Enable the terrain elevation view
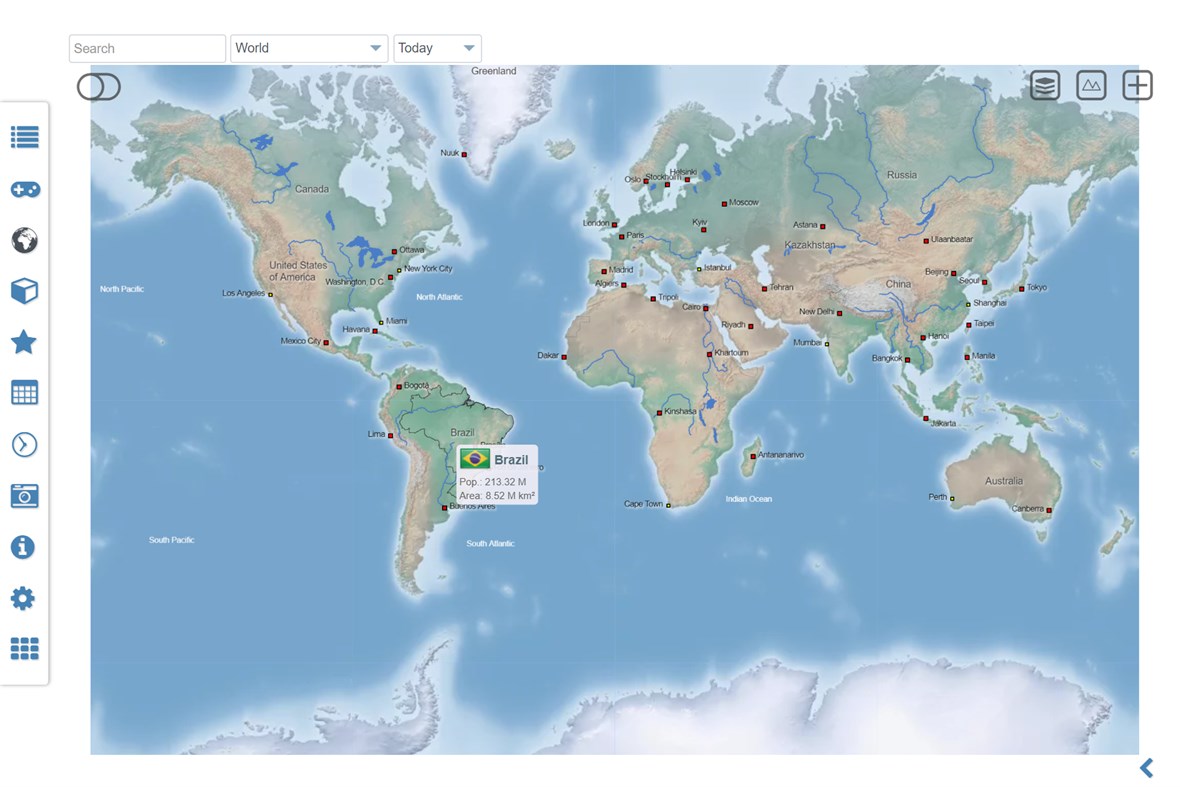This screenshot has width=1180, height=787. pyautogui.click(x=1090, y=85)
